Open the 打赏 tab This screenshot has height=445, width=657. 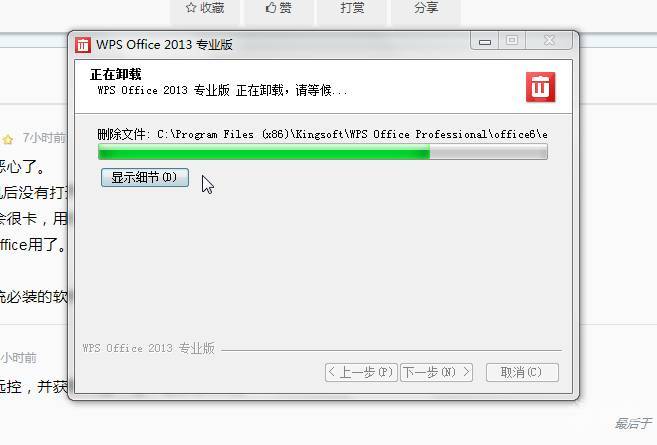click(x=352, y=8)
